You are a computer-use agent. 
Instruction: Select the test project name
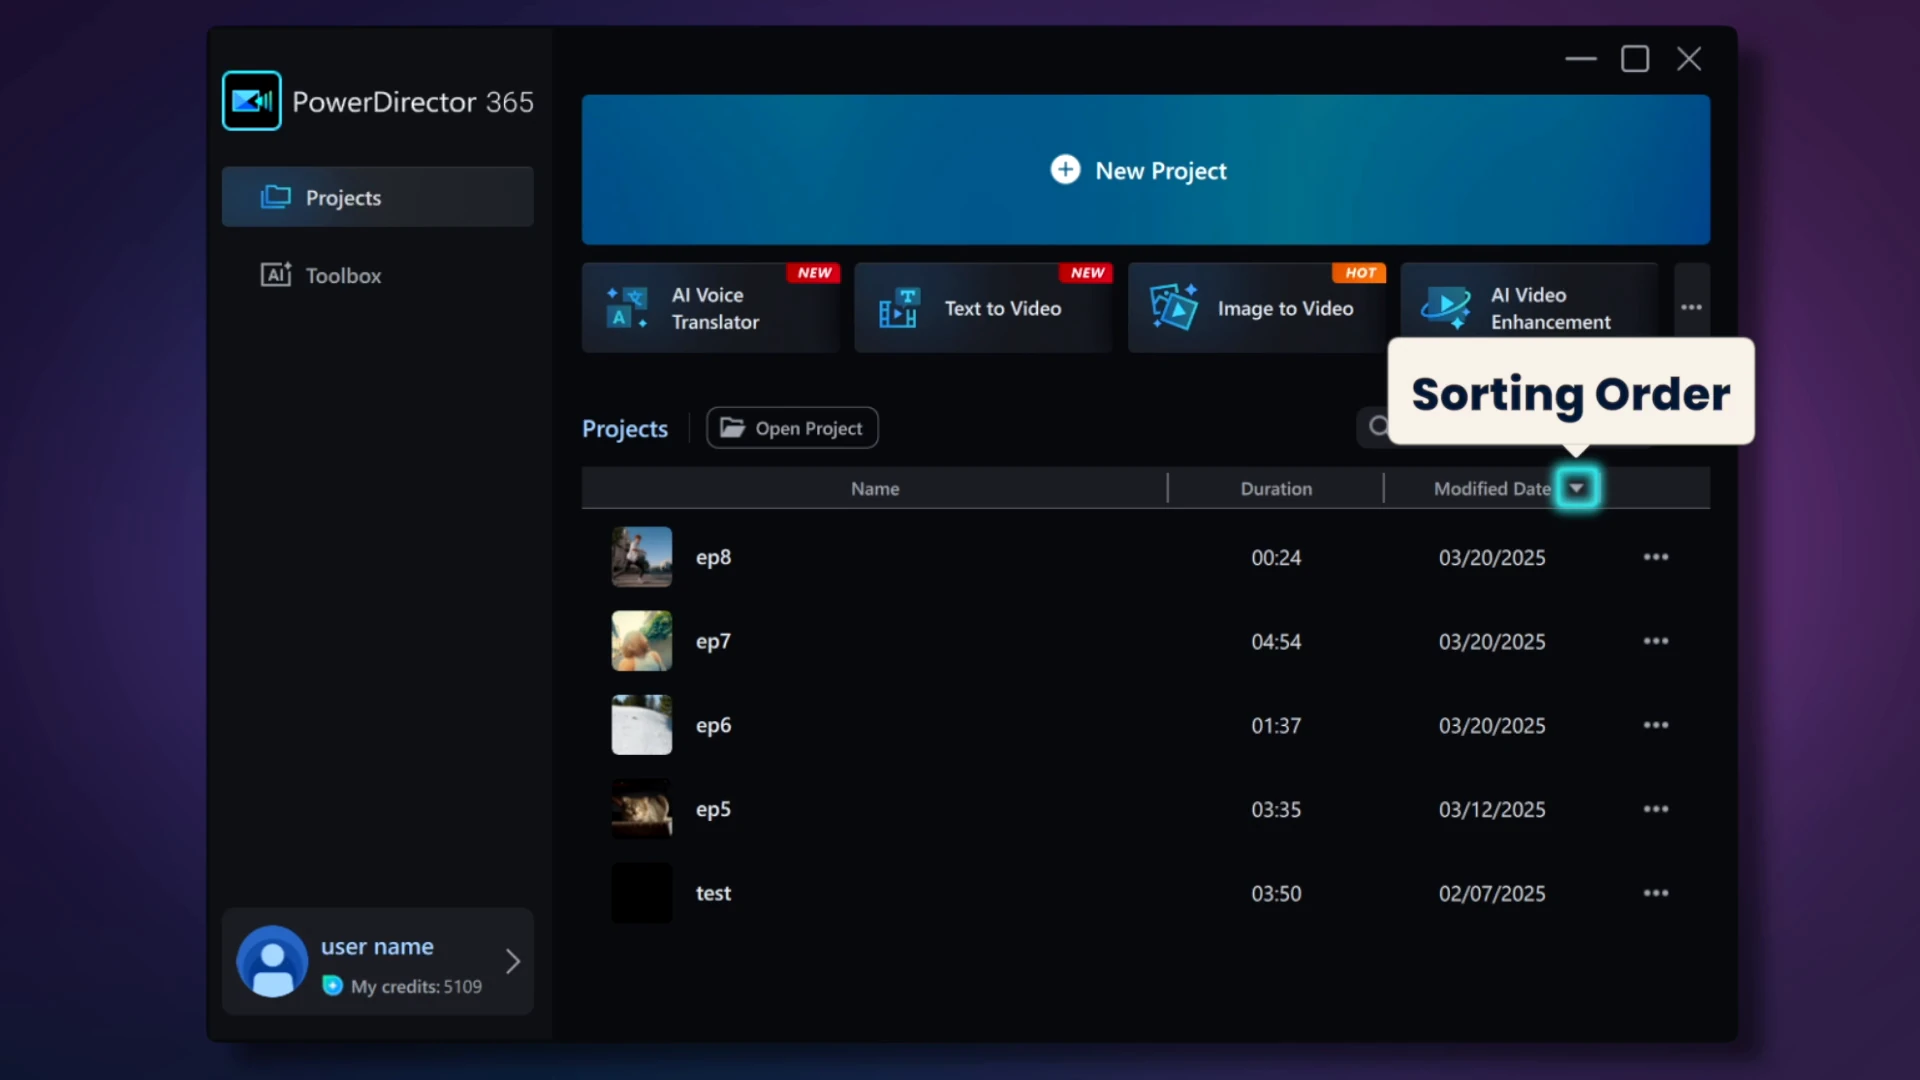pos(713,893)
